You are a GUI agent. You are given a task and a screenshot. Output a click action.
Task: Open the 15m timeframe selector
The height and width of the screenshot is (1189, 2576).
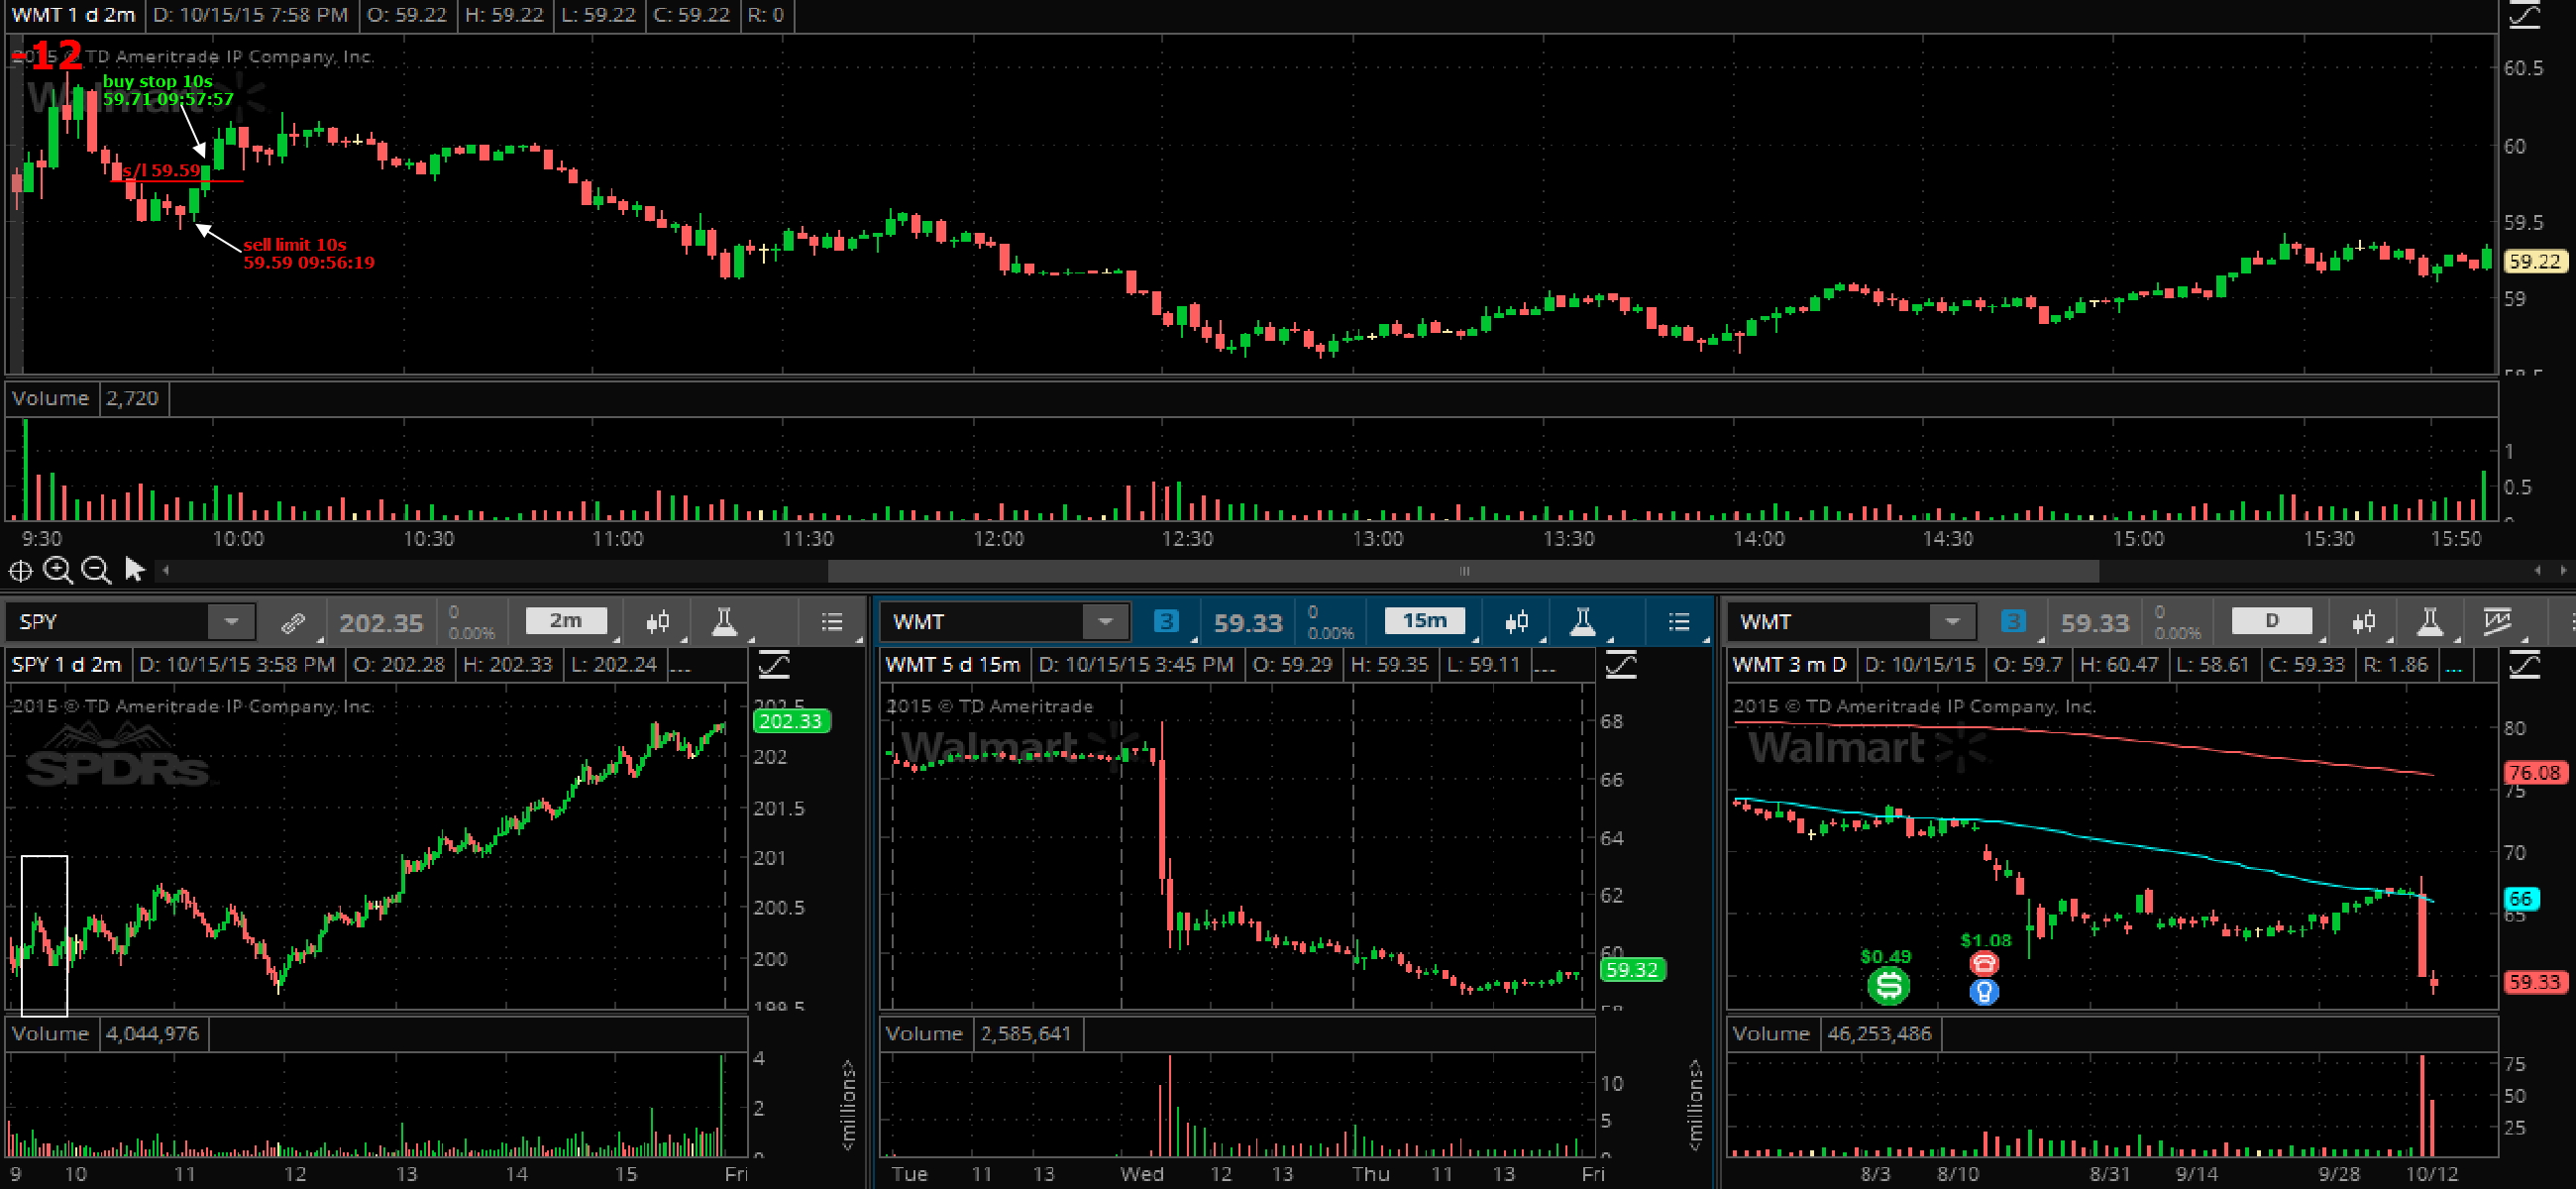click(x=1424, y=621)
